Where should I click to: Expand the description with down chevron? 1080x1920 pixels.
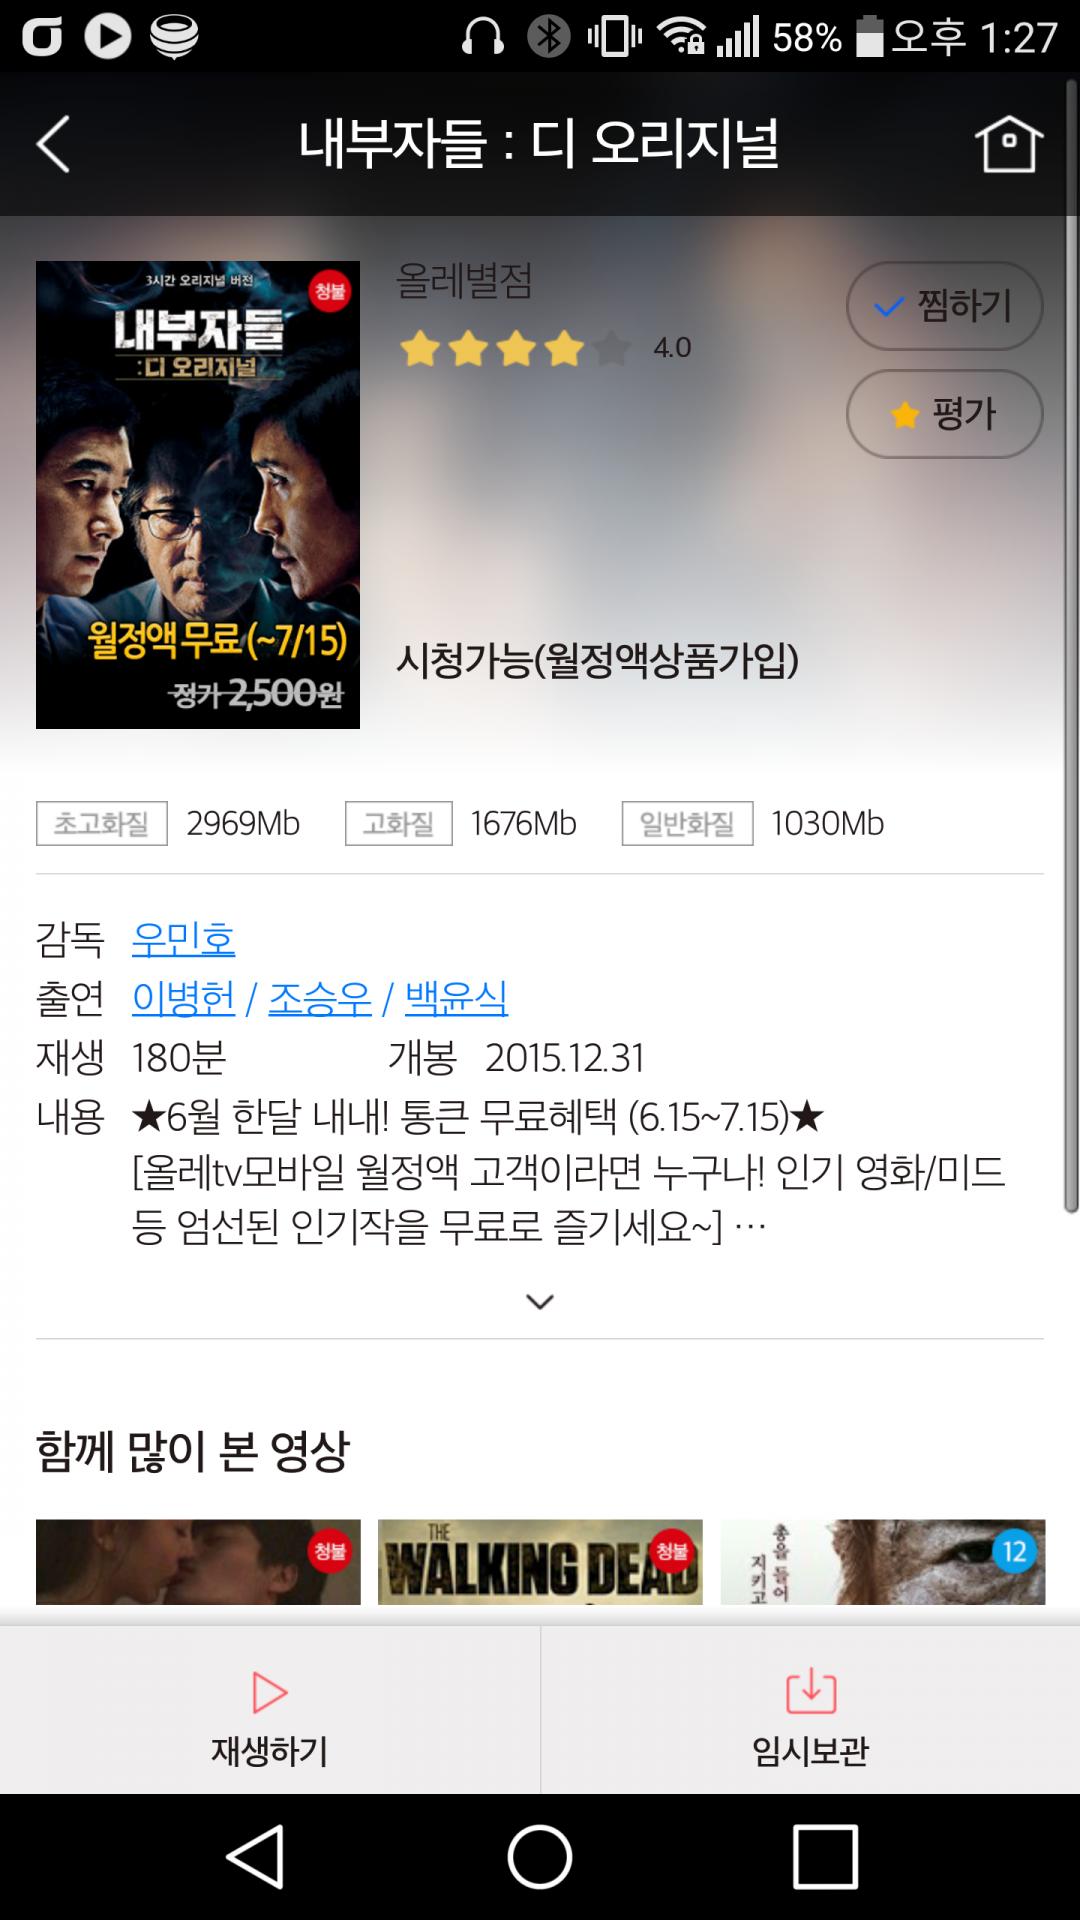540,1301
